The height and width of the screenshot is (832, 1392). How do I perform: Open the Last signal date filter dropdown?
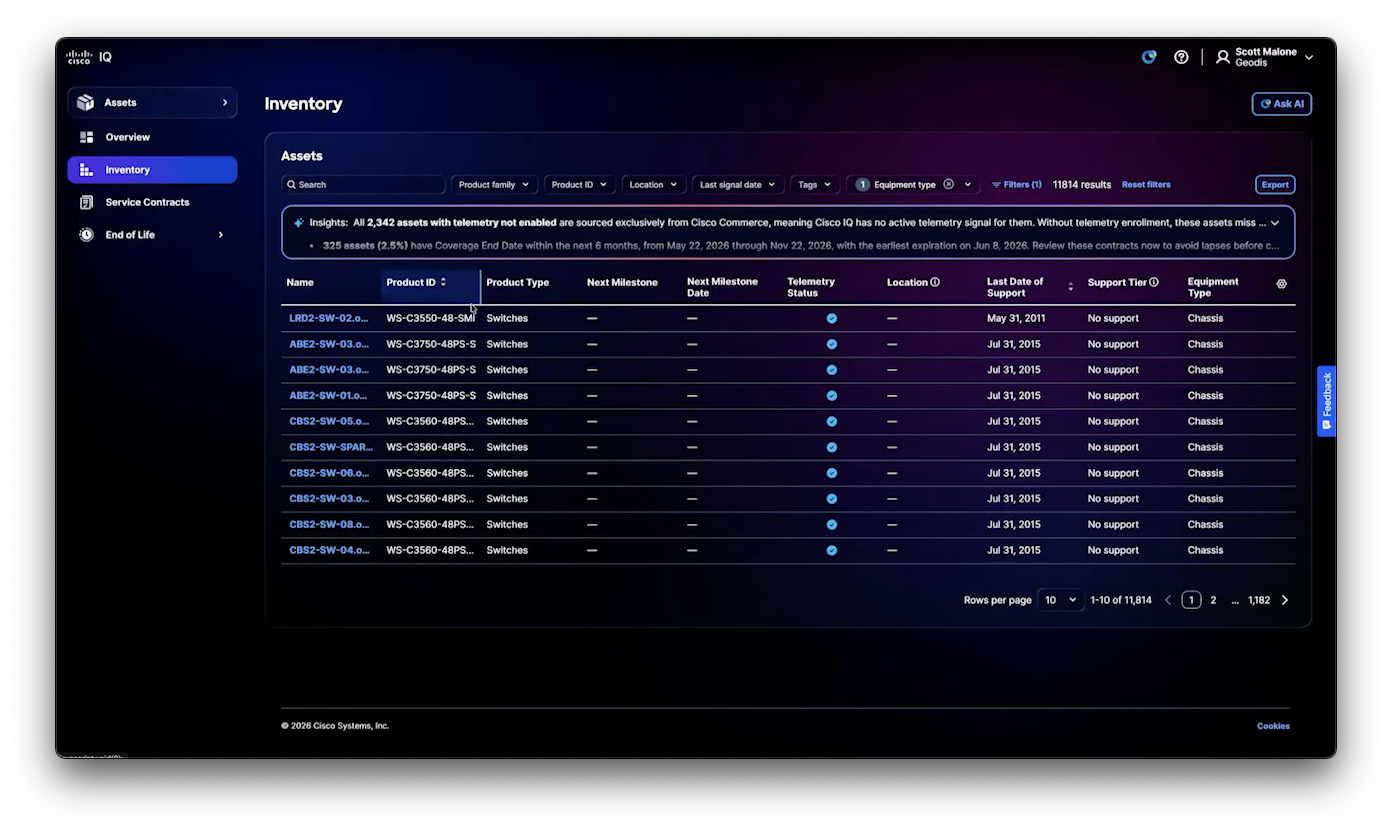coord(737,185)
